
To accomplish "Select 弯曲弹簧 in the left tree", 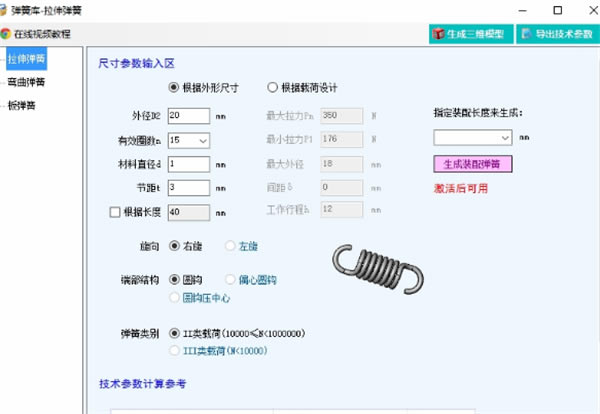I will tap(26, 82).
